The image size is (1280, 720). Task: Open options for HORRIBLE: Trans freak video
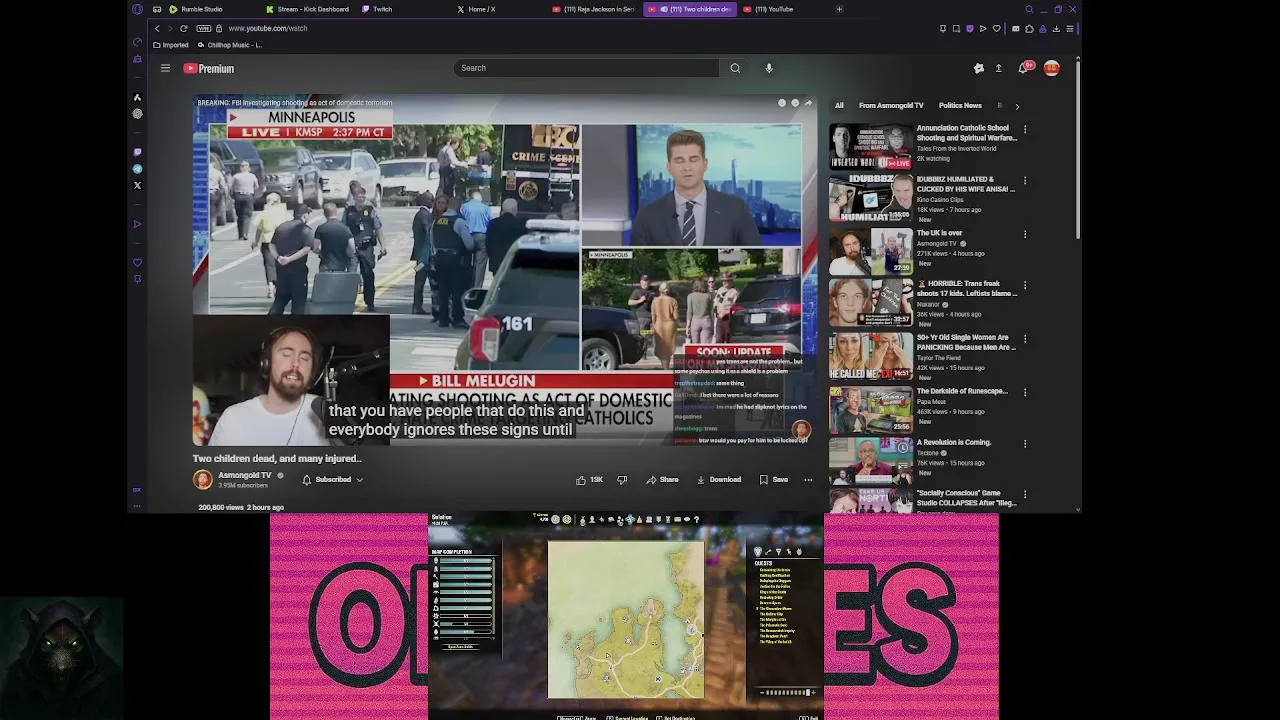1025,285
